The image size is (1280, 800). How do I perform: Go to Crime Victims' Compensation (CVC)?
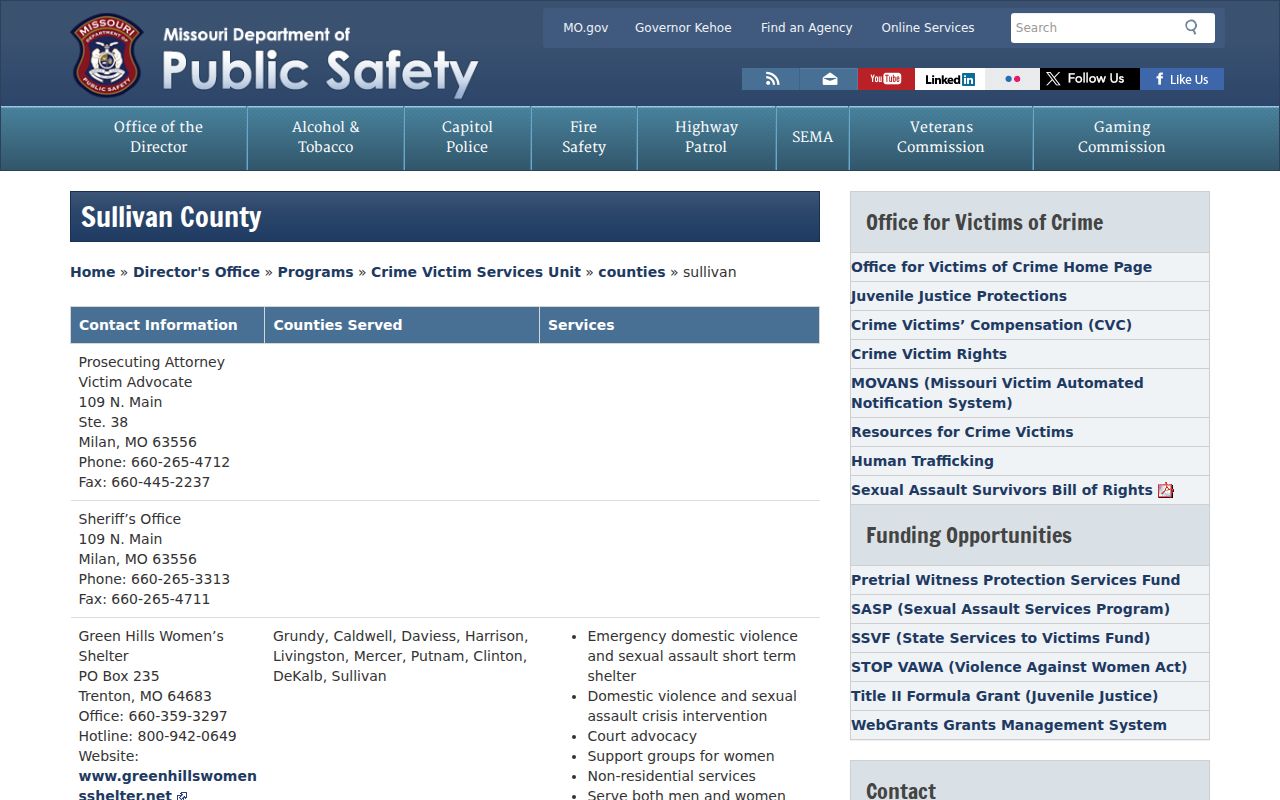[x=991, y=325]
